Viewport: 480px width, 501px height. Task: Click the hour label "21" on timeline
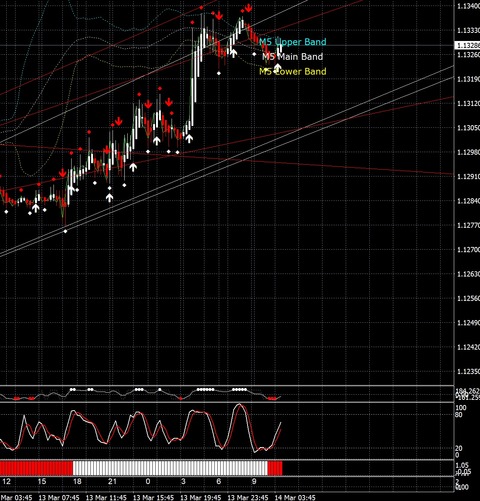[x=112, y=481]
